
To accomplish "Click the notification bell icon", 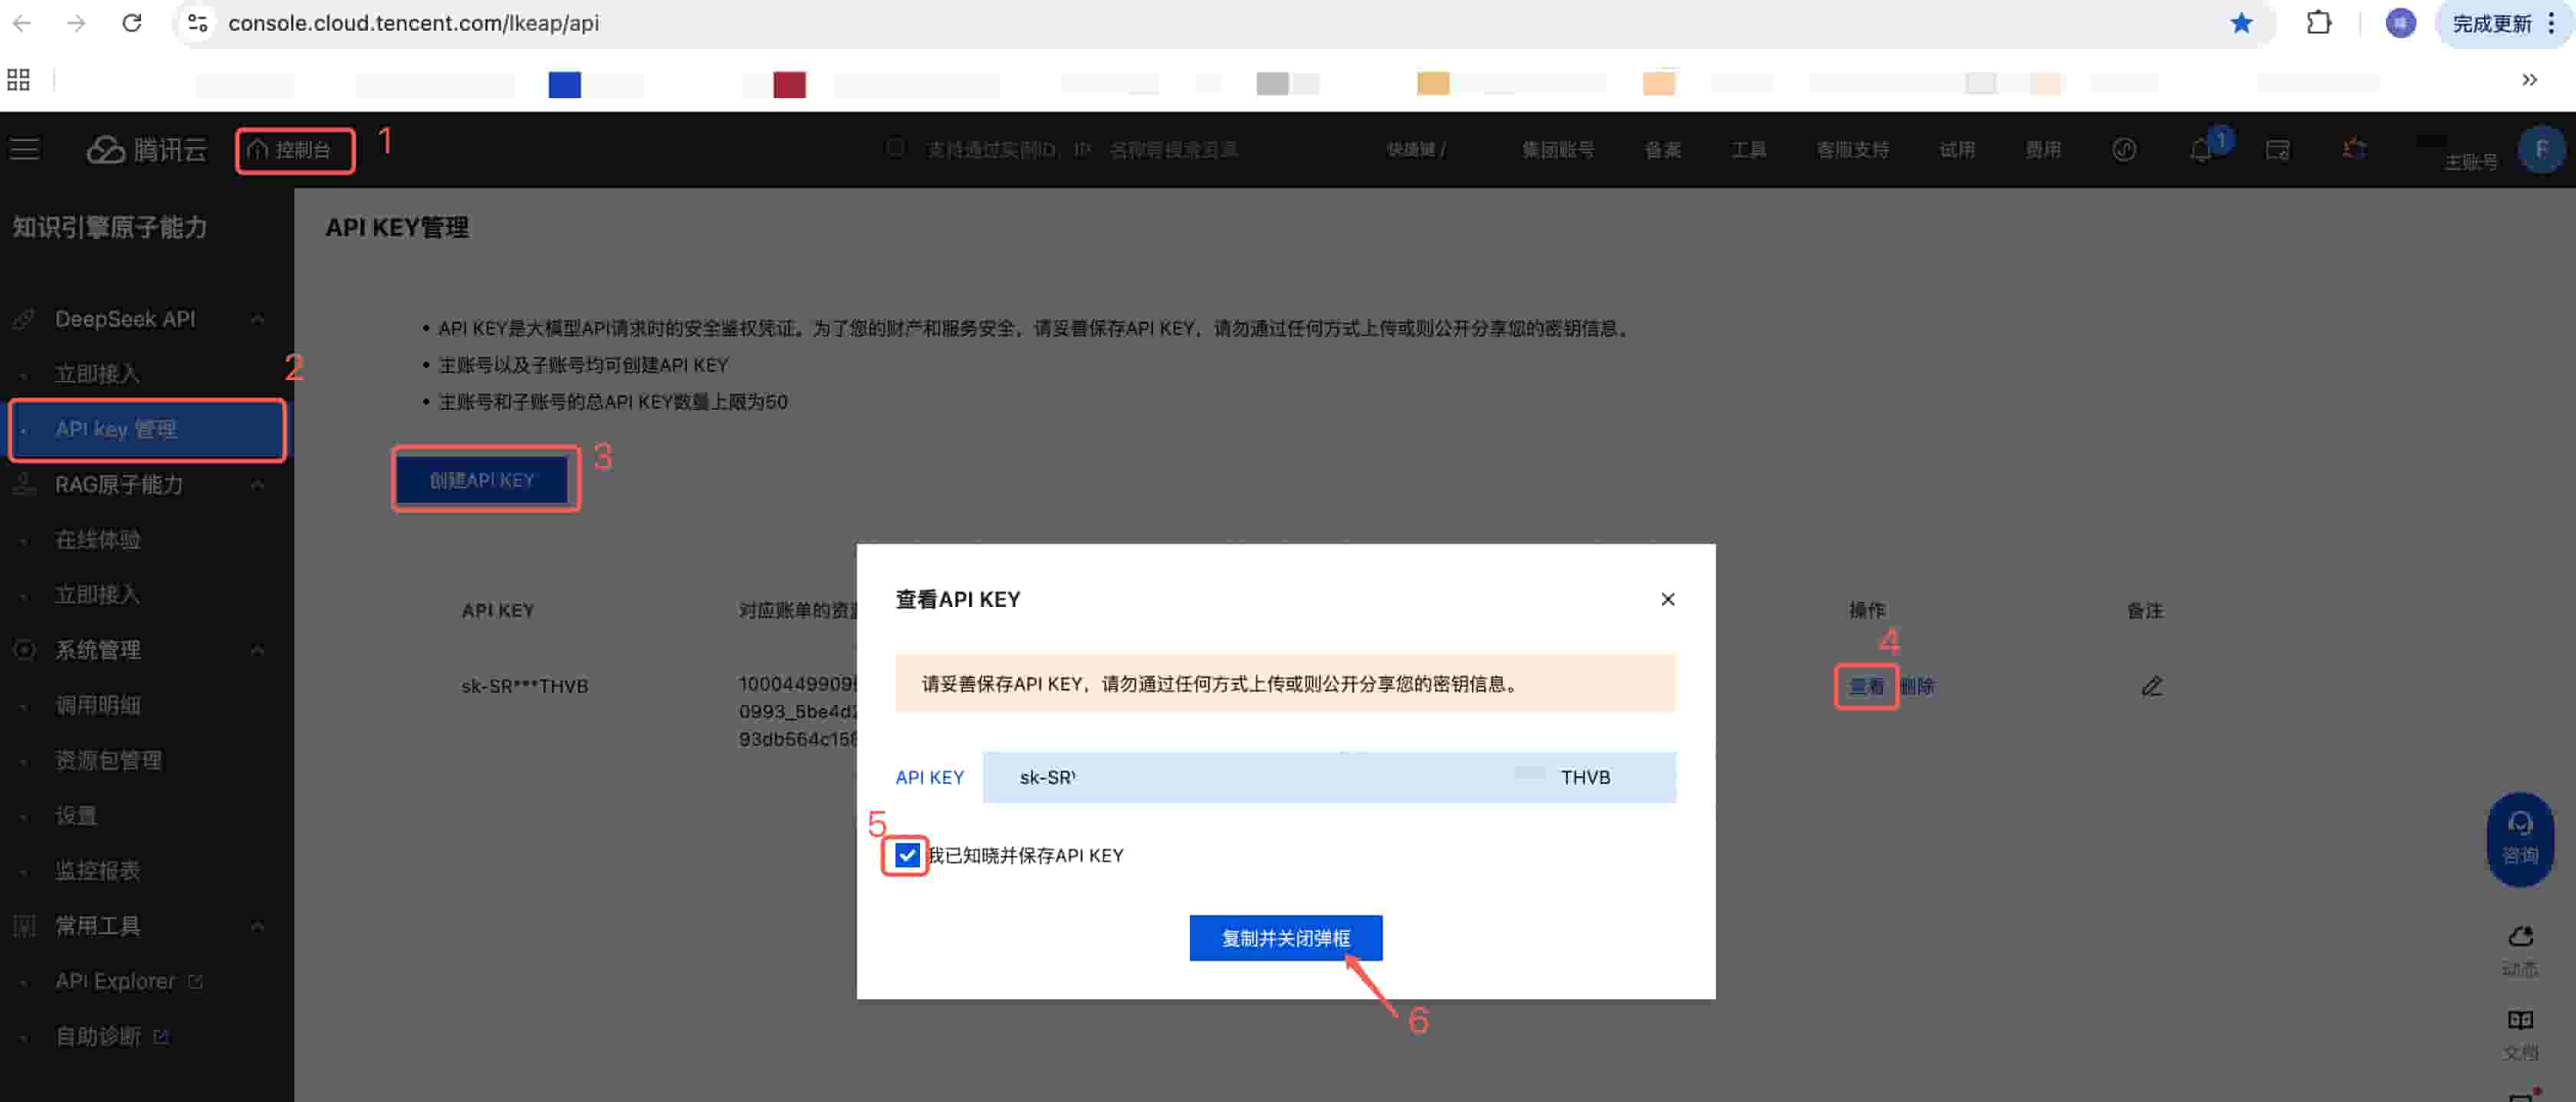I will [x=2201, y=150].
